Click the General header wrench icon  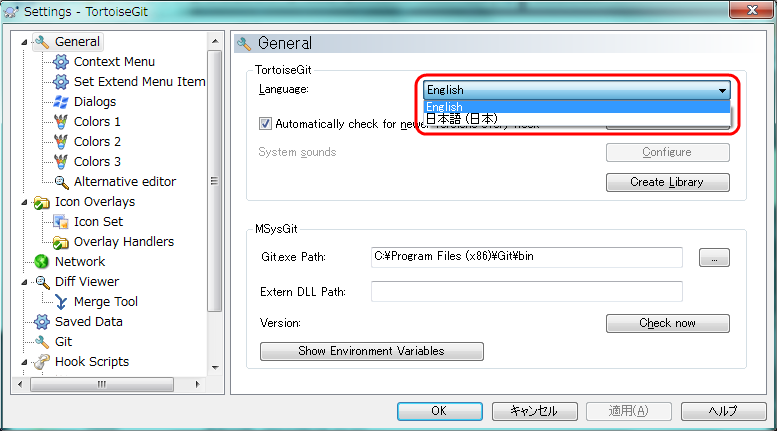(244, 44)
